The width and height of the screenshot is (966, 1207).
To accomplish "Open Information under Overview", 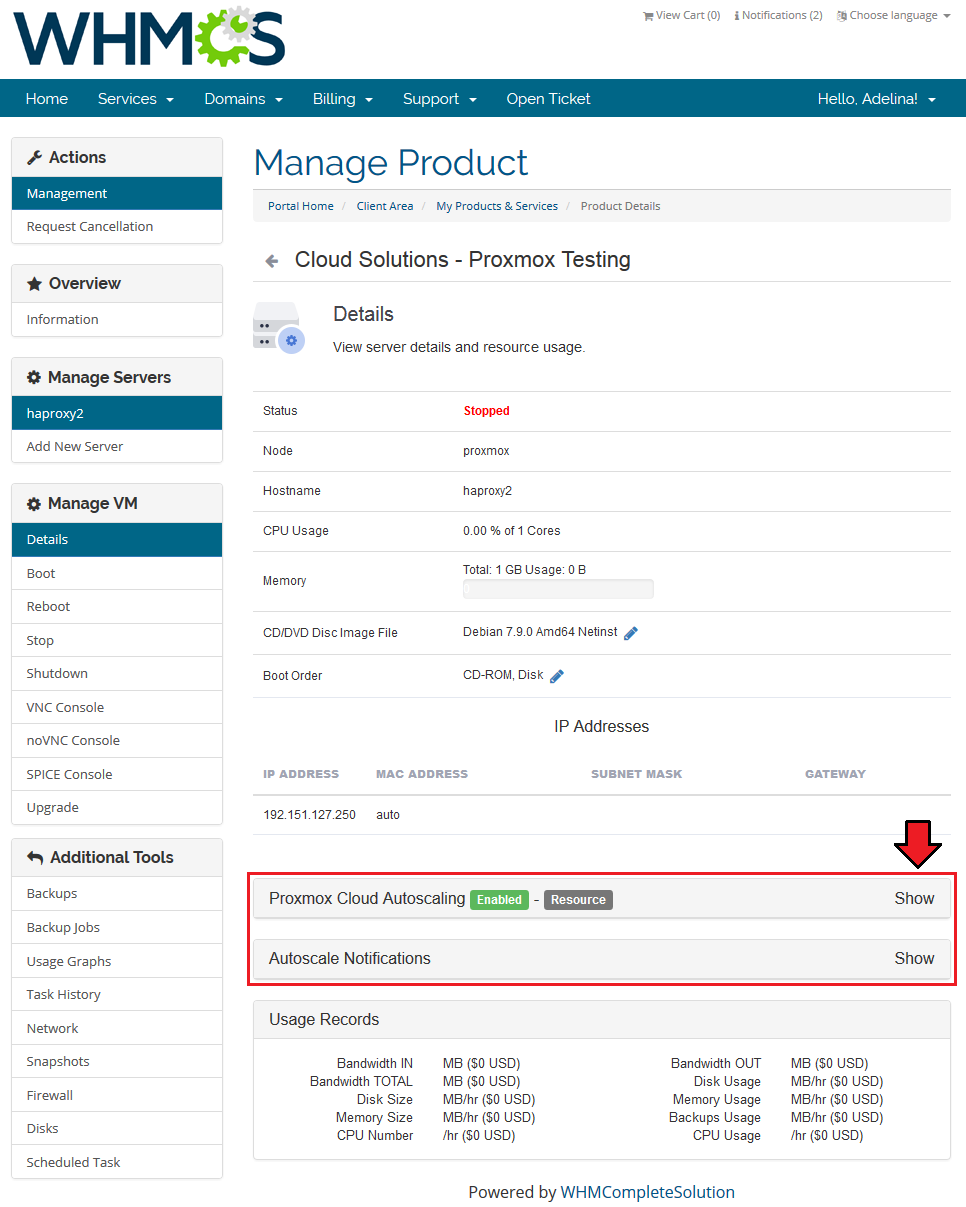I will [x=117, y=320].
